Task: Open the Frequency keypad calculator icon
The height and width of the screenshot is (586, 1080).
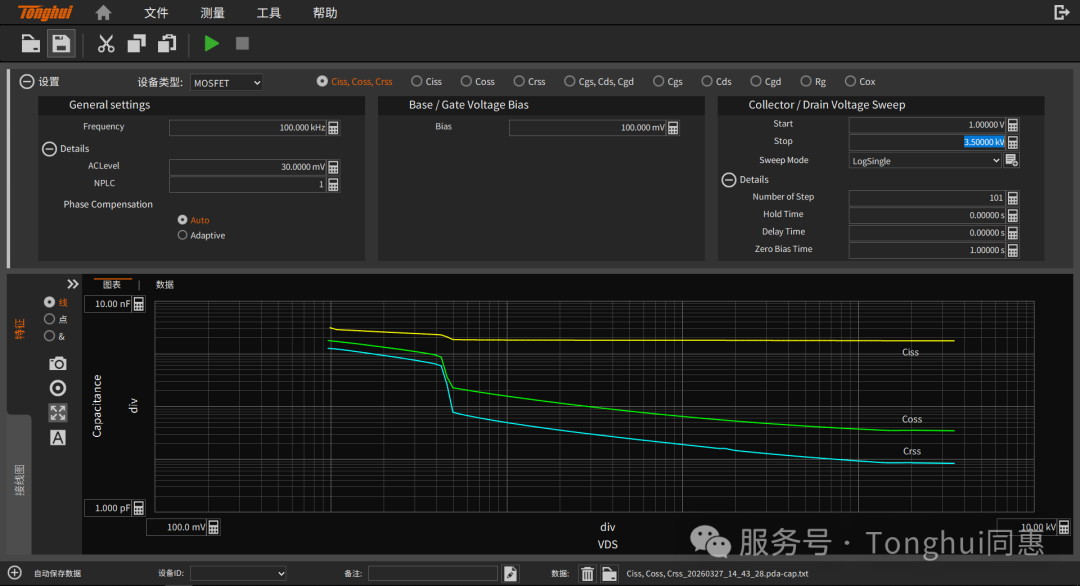Action: click(334, 128)
